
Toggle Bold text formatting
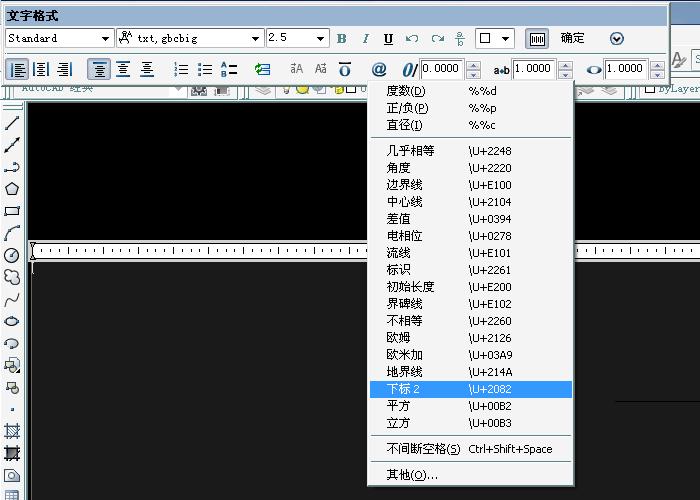point(342,39)
